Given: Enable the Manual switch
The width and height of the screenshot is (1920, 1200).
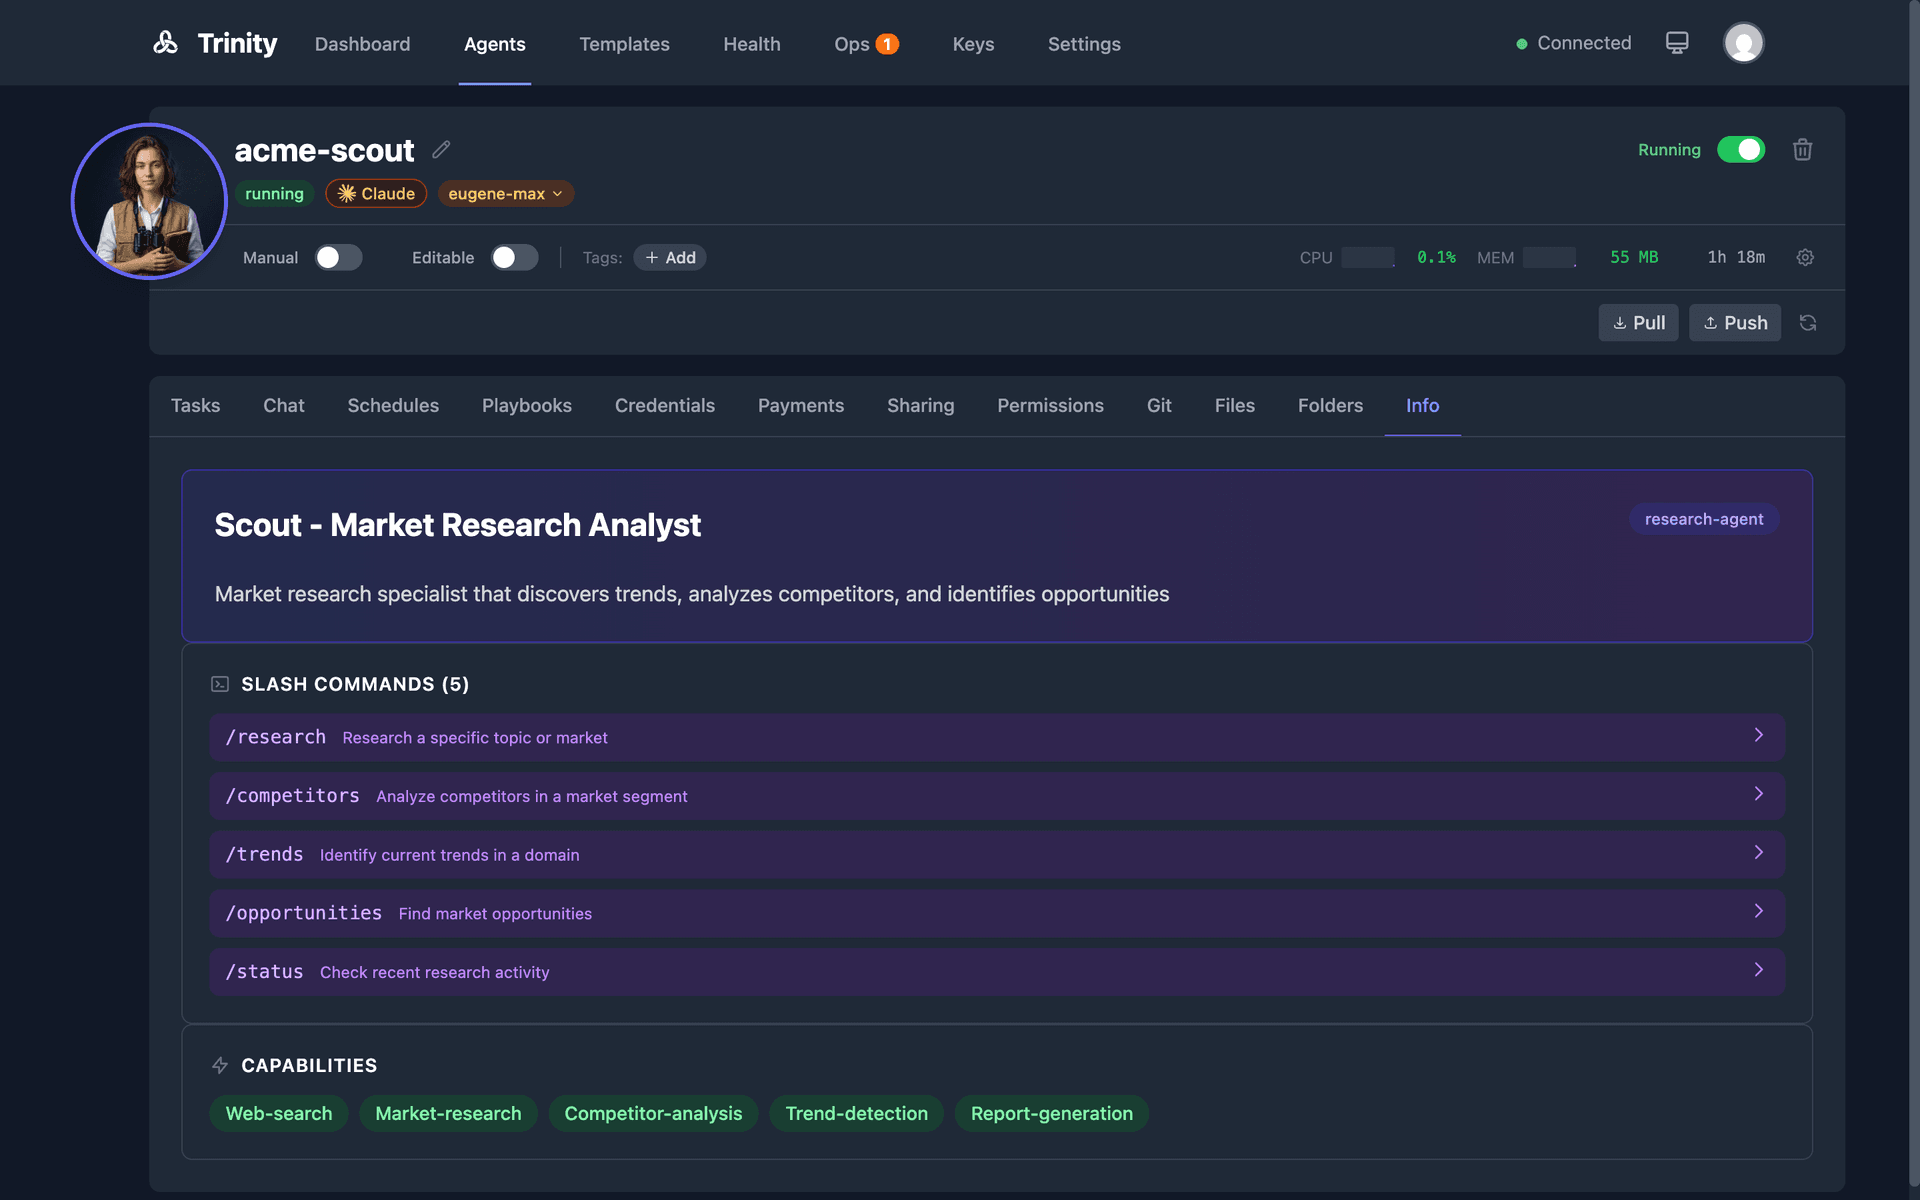Looking at the screenshot, I should 338,257.
